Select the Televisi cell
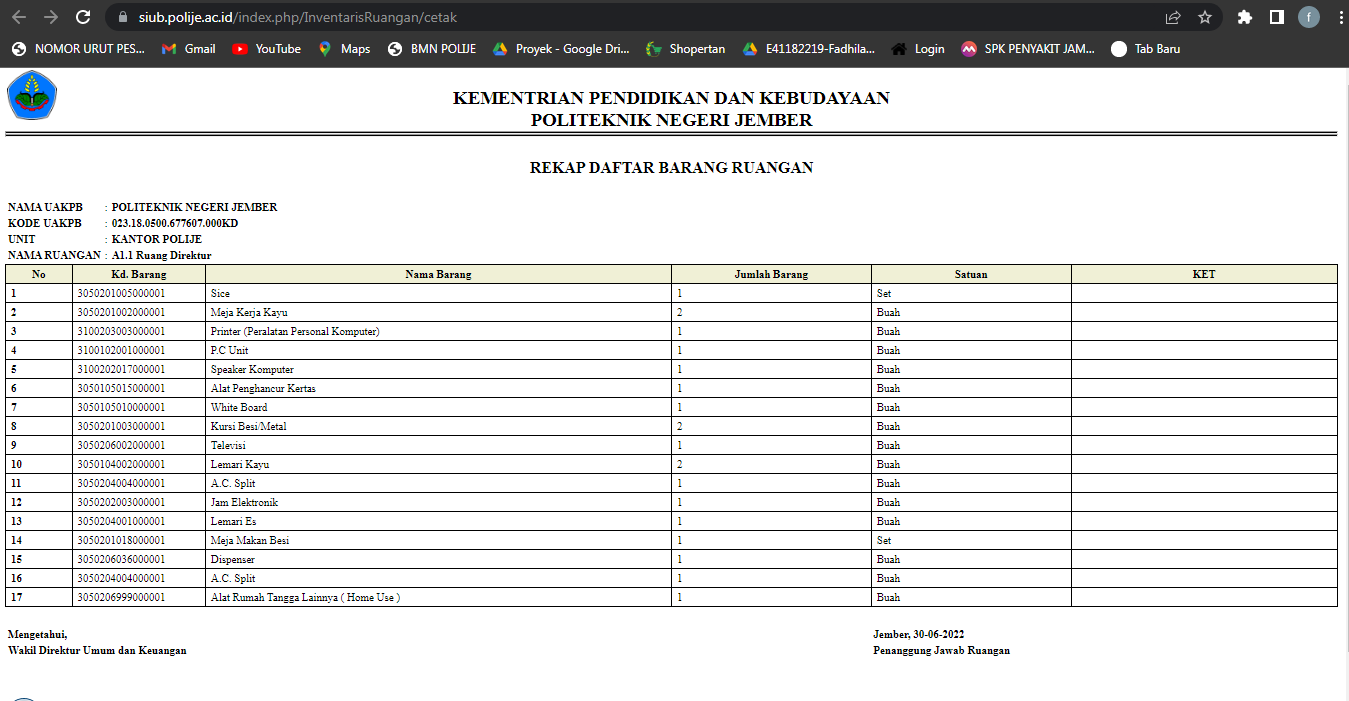Image resolution: width=1349 pixels, height=701 pixels. [x=438, y=445]
